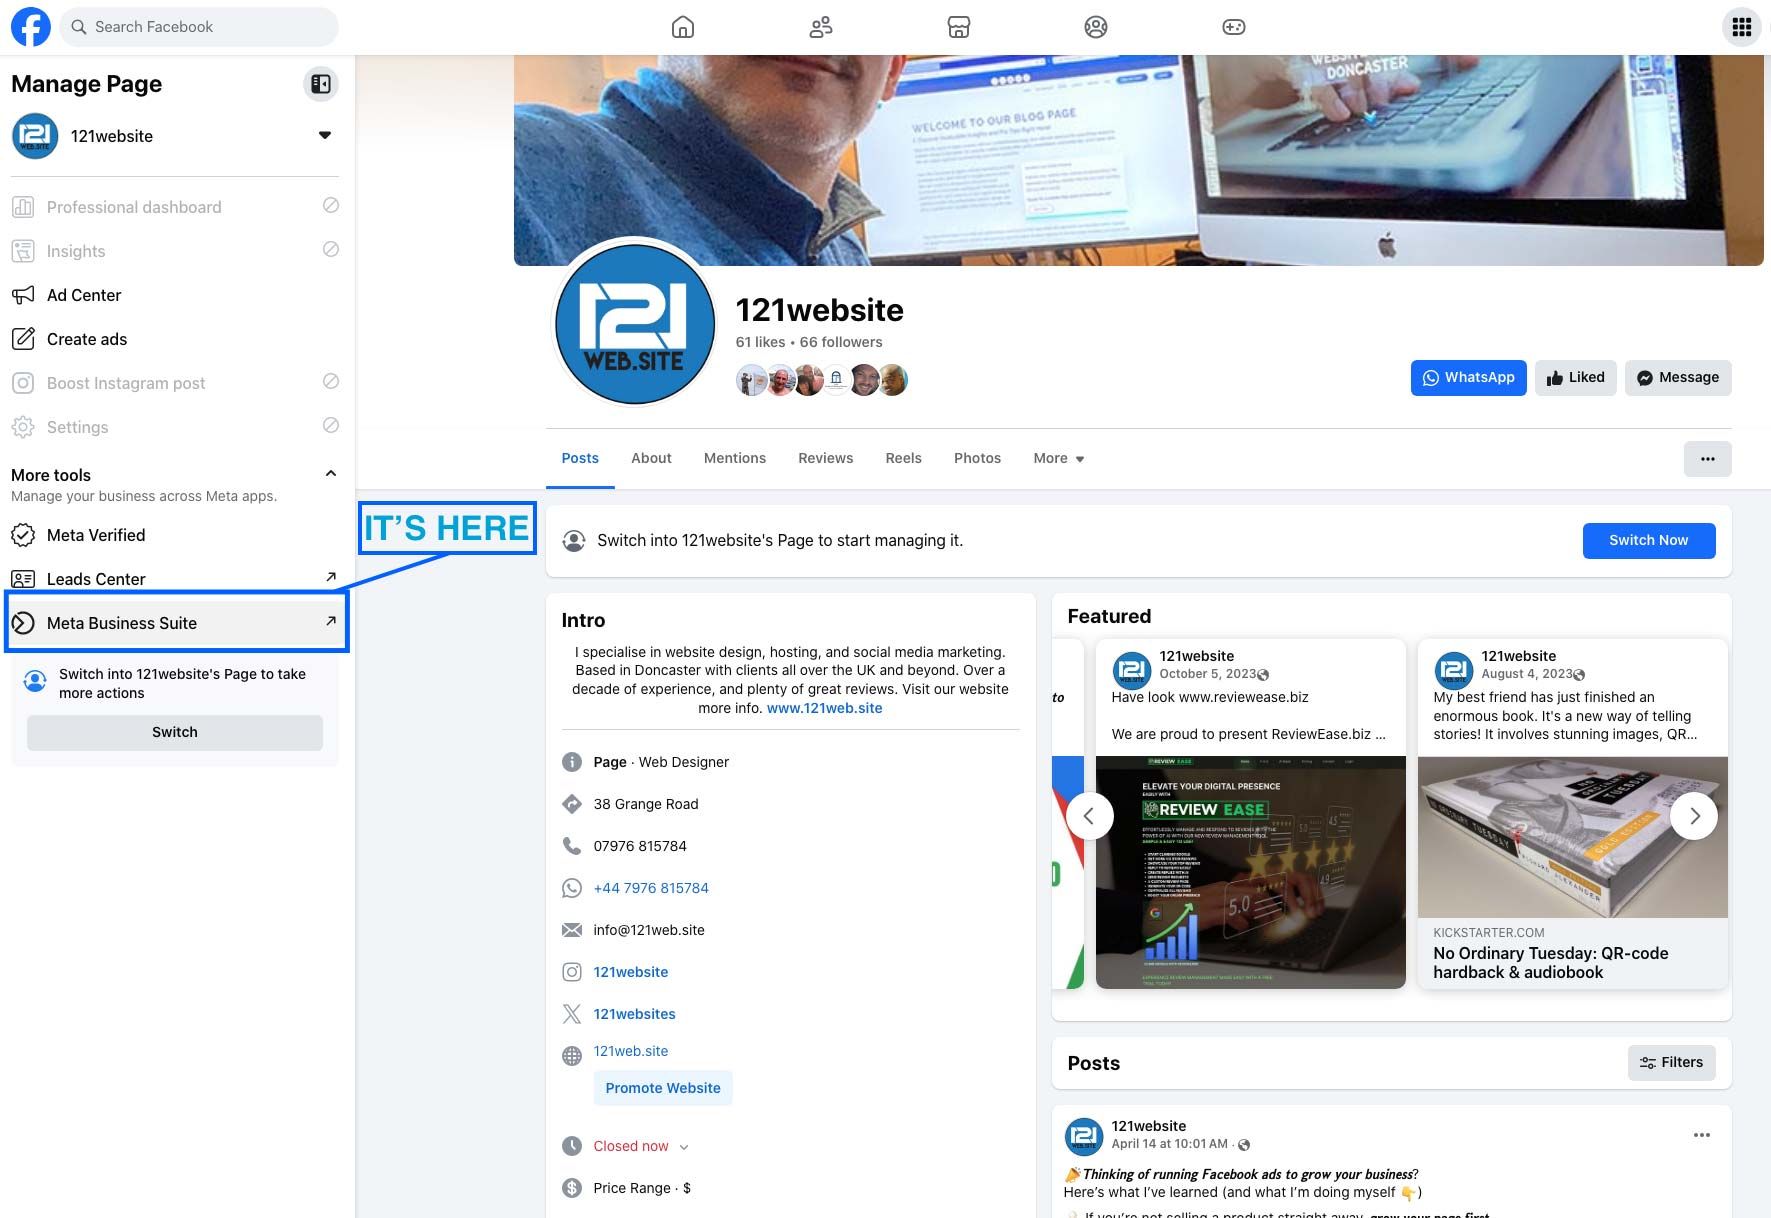1771x1218 pixels.
Task: Collapse the More tools section
Action: (x=331, y=473)
